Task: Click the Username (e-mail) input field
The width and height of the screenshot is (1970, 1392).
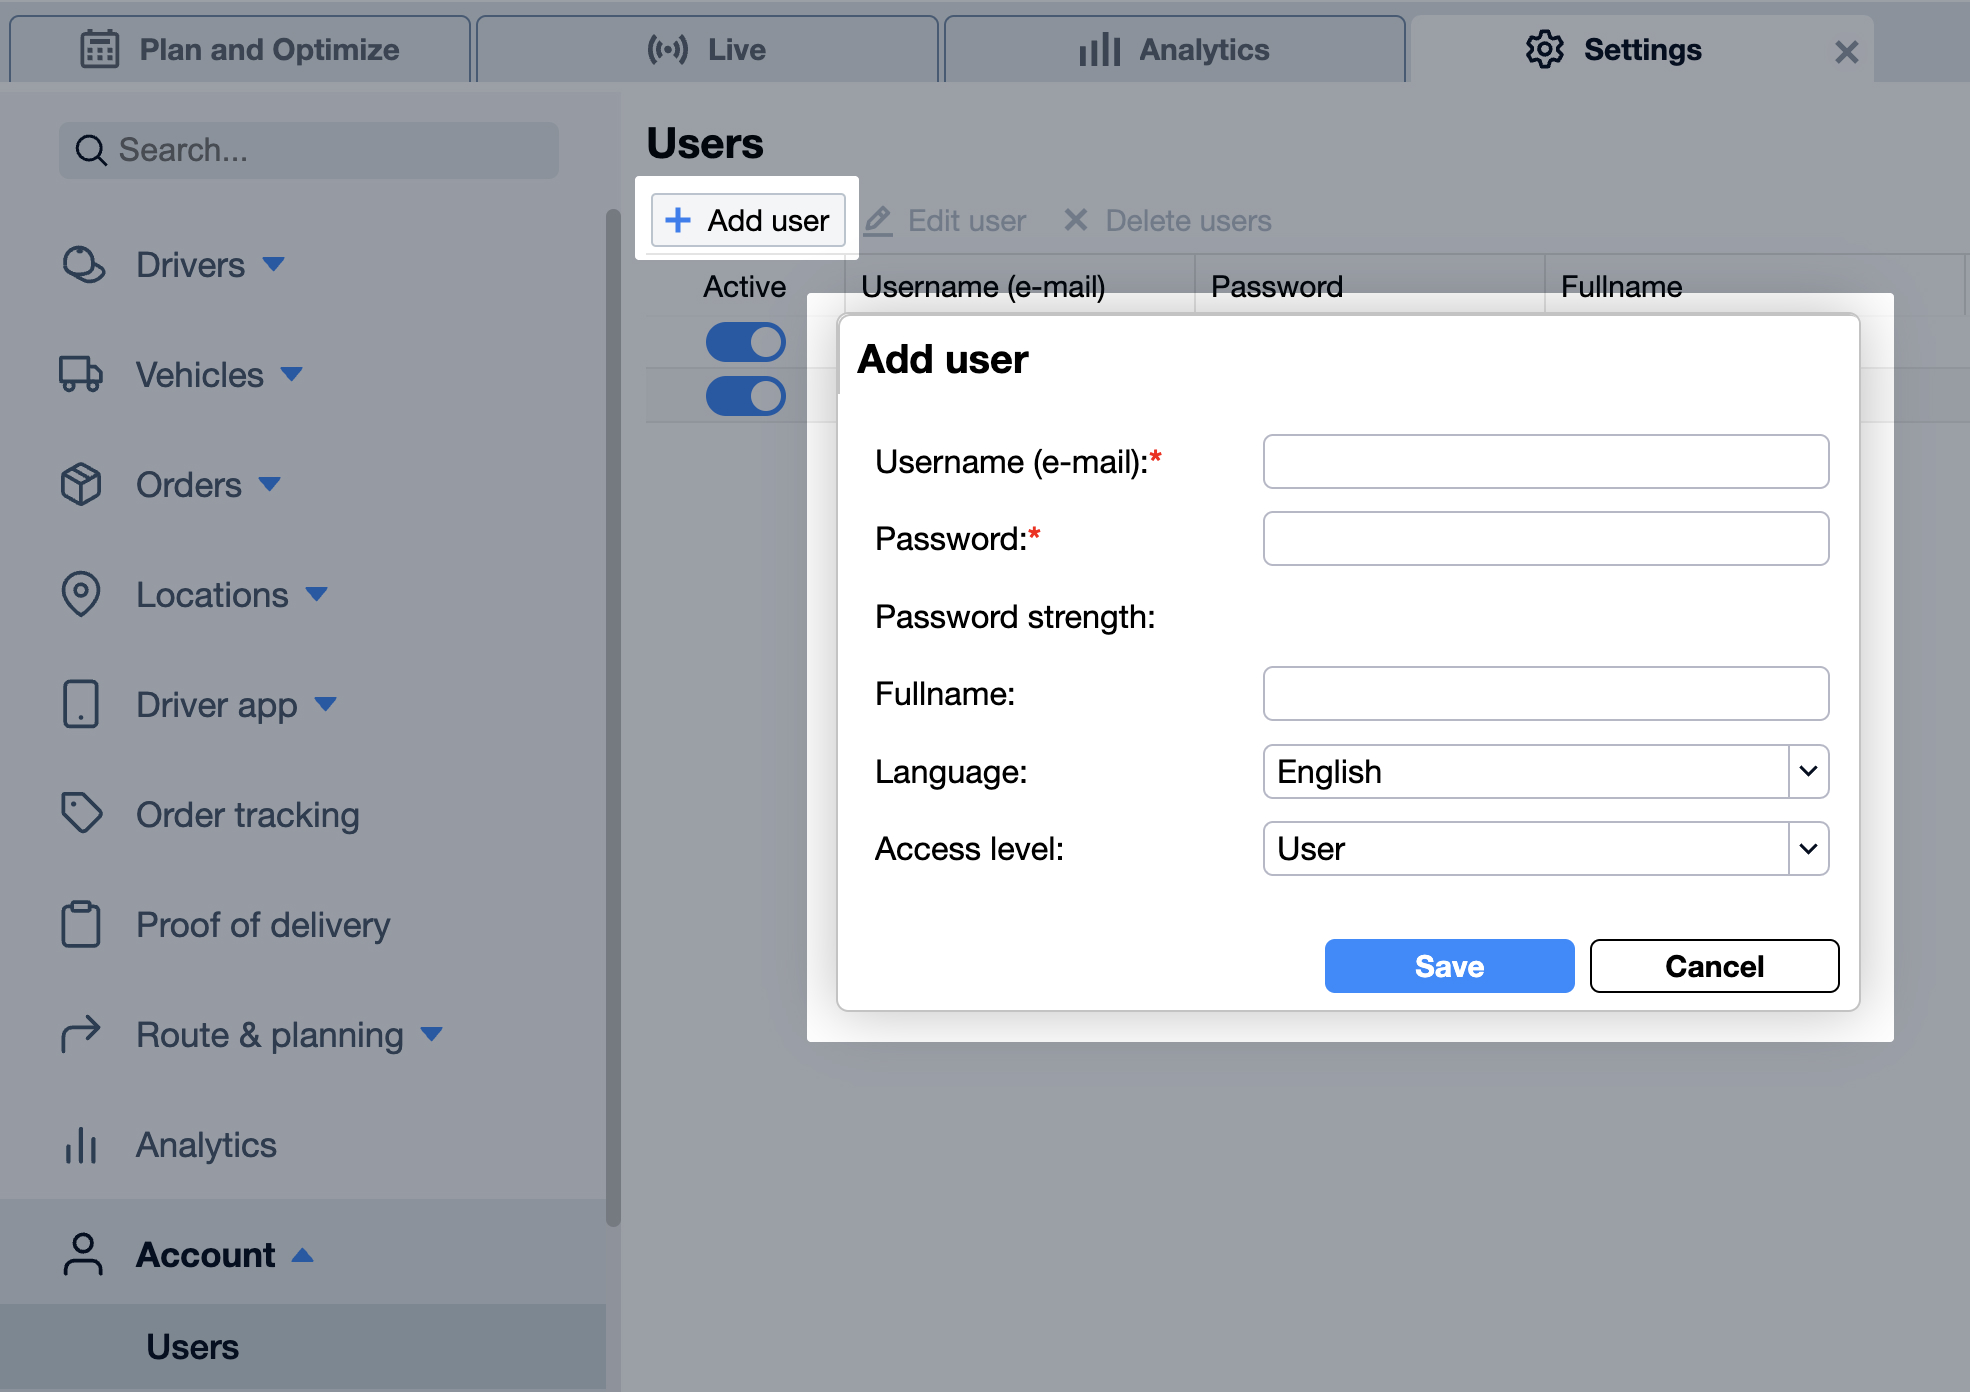Action: pyautogui.click(x=1545, y=461)
